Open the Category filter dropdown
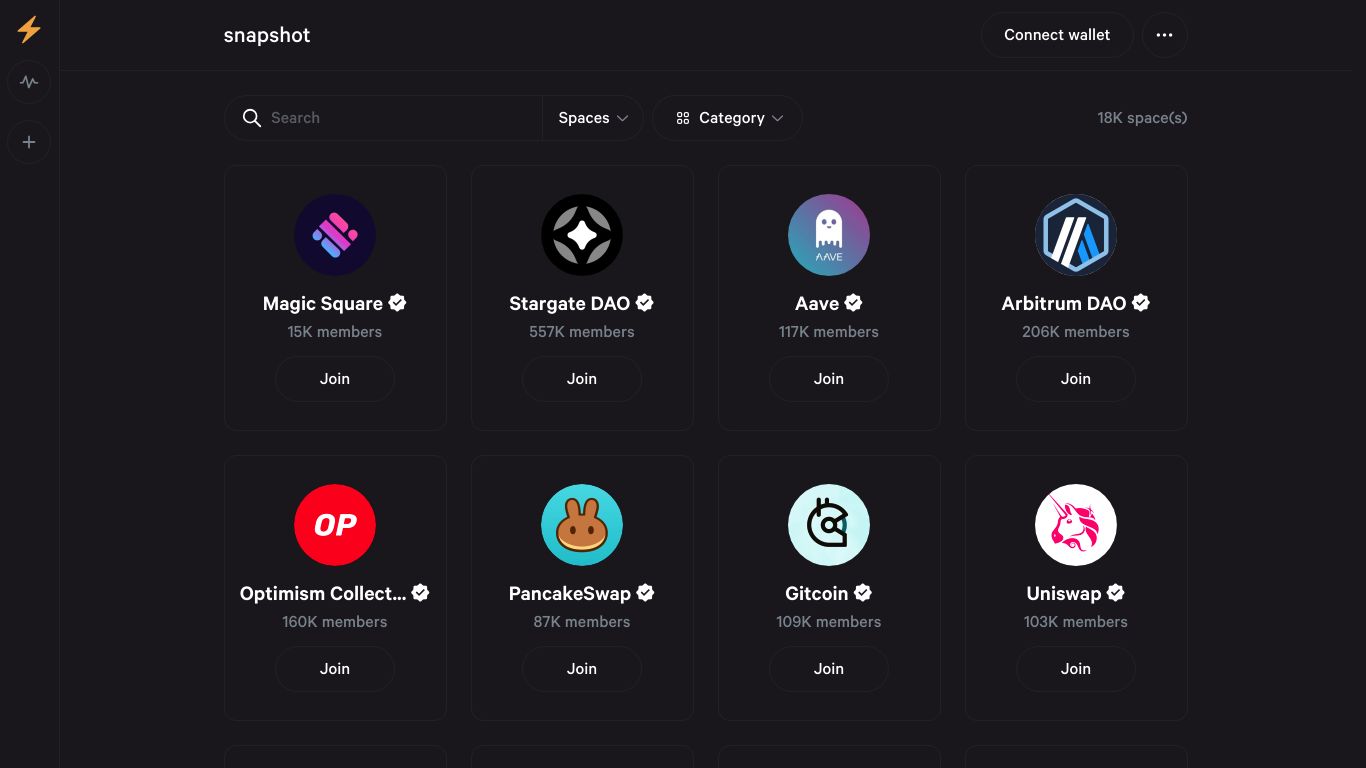This screenshot has height=768, width=1366. 727,118
